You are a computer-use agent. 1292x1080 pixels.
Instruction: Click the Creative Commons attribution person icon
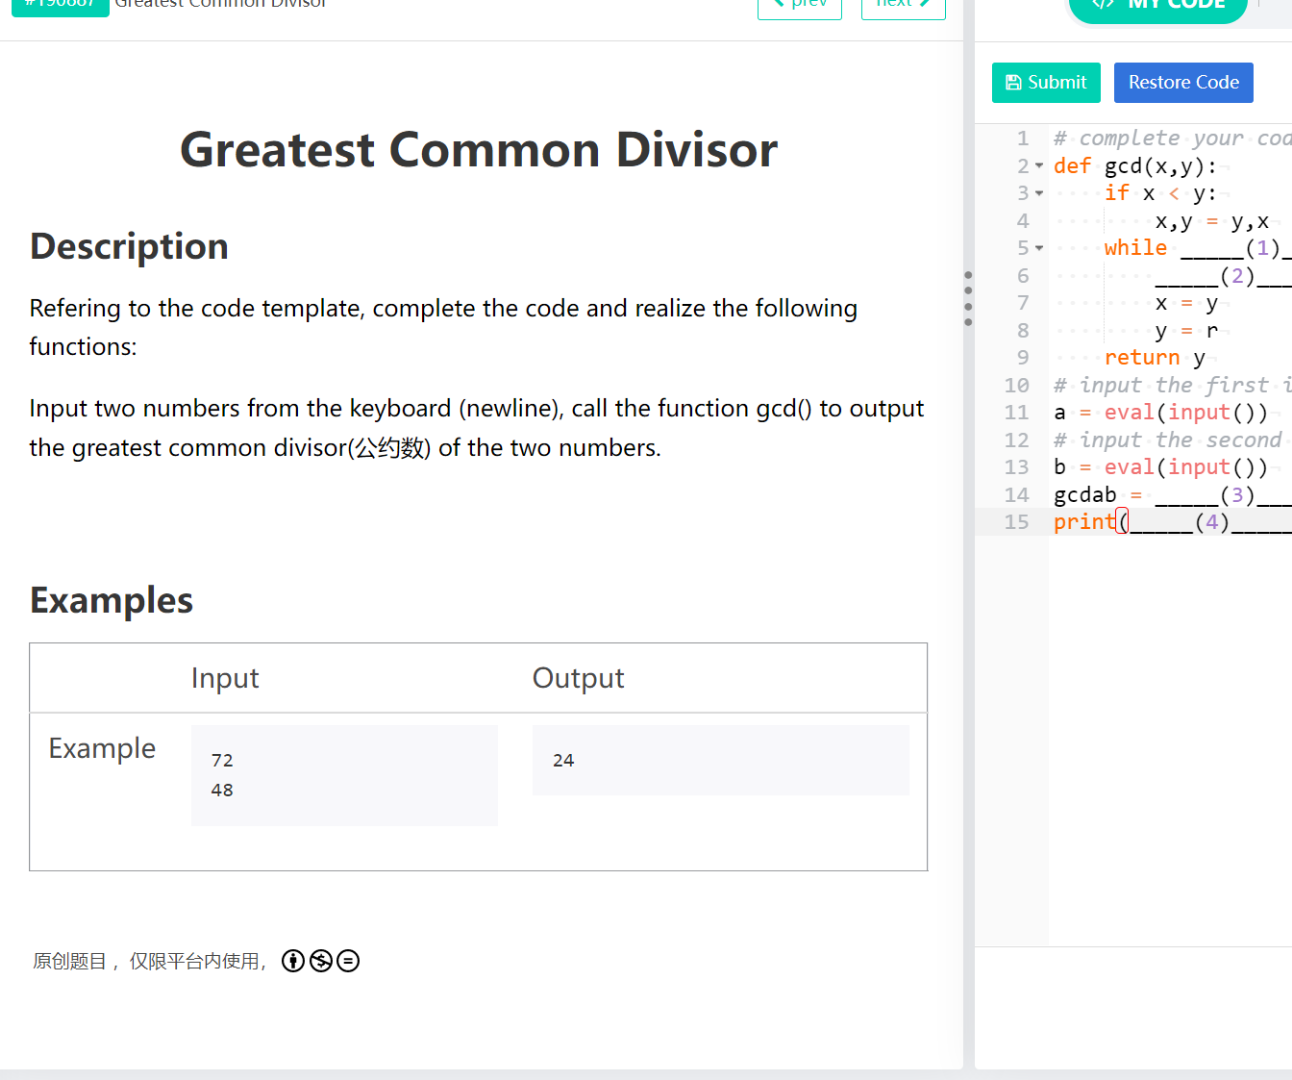point(293,961)
